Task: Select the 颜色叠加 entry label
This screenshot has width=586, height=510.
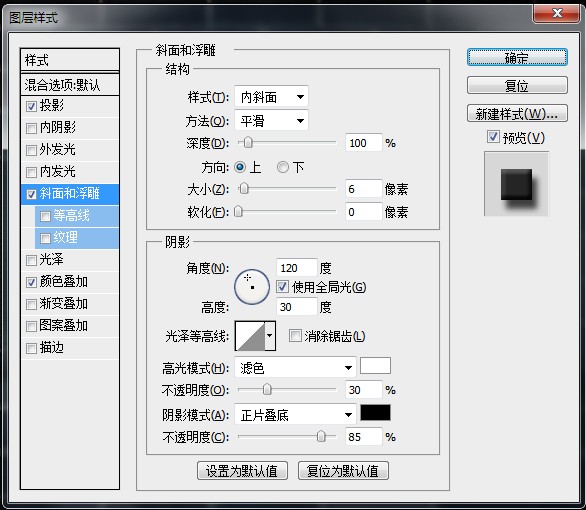Action: 64,281
